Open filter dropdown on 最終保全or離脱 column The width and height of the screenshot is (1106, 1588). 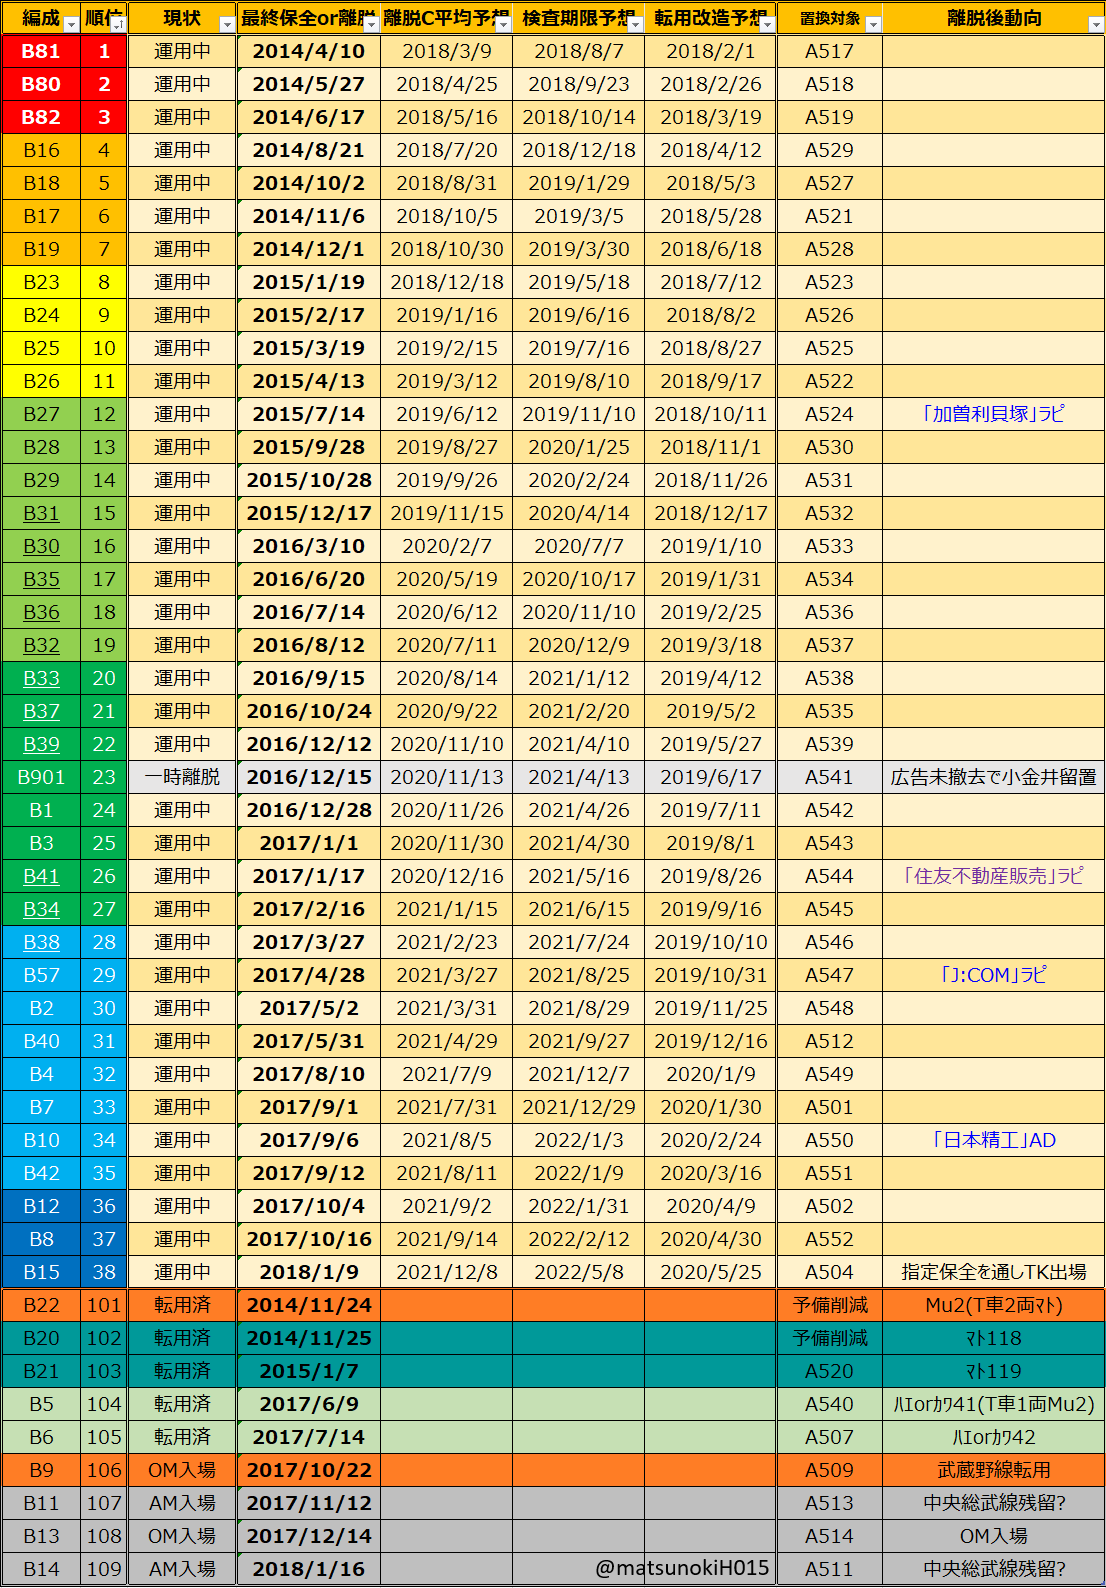tap(371, 25)
